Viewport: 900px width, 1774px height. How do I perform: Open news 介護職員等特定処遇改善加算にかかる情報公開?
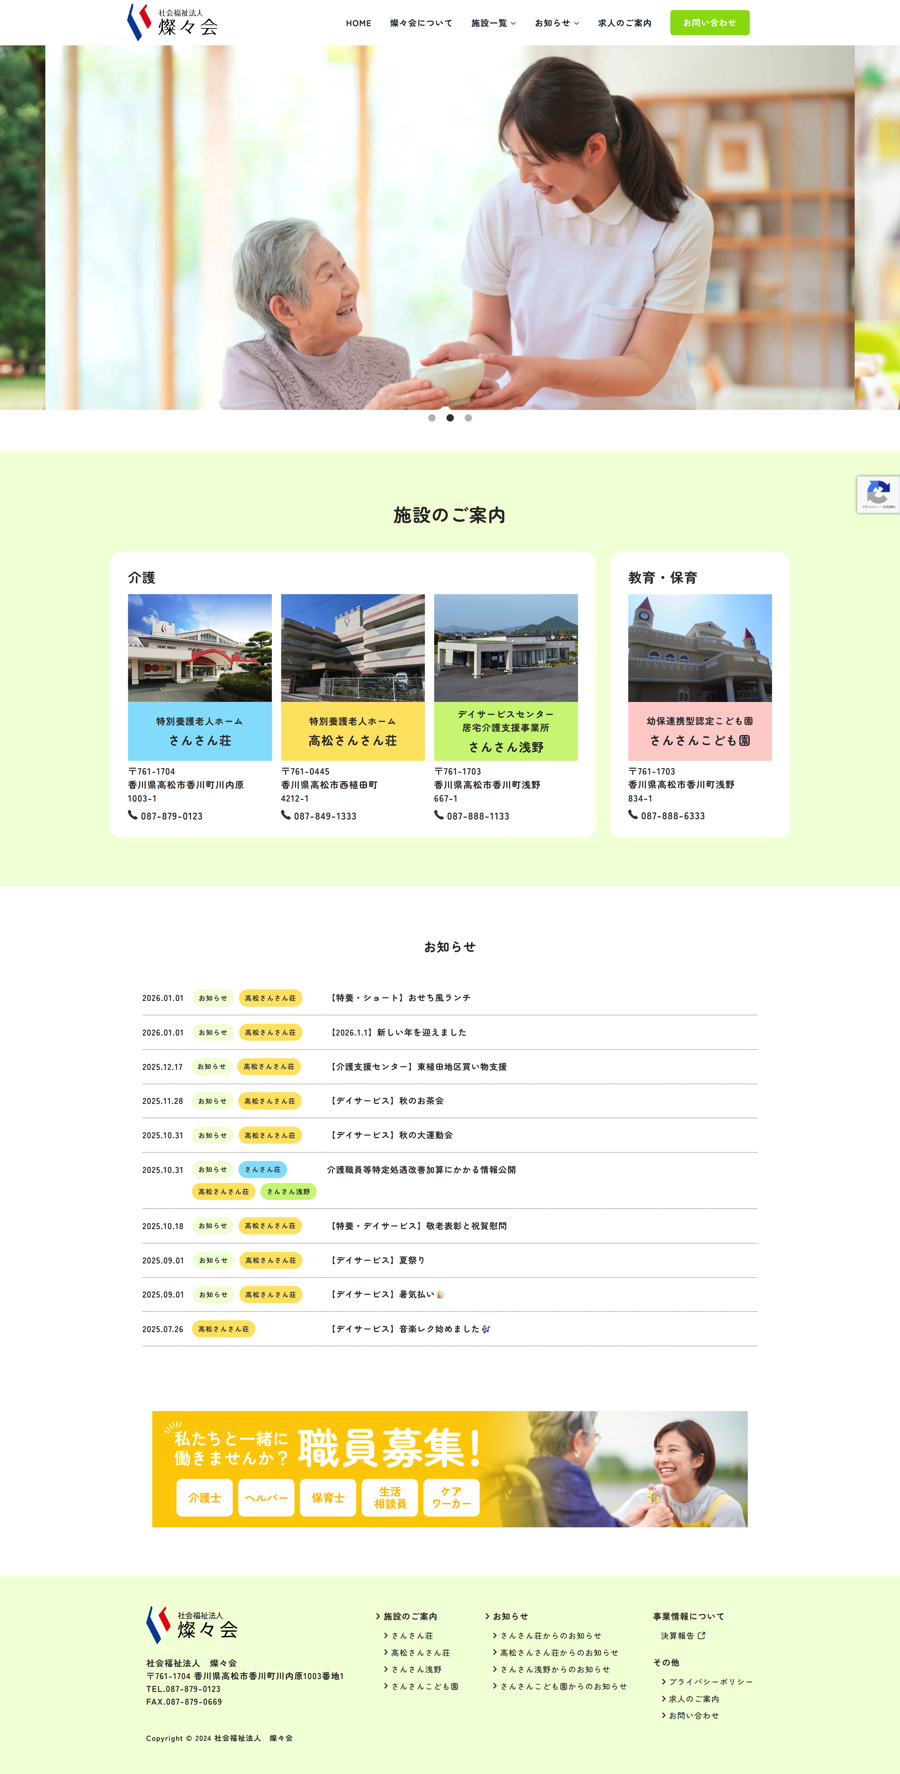pos(421,1169)
